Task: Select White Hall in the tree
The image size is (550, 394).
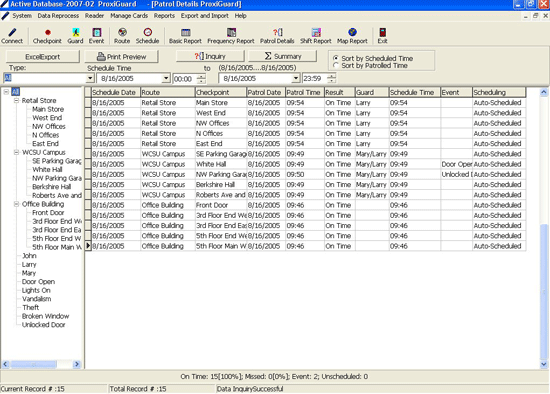Action: tap(47, 169)
